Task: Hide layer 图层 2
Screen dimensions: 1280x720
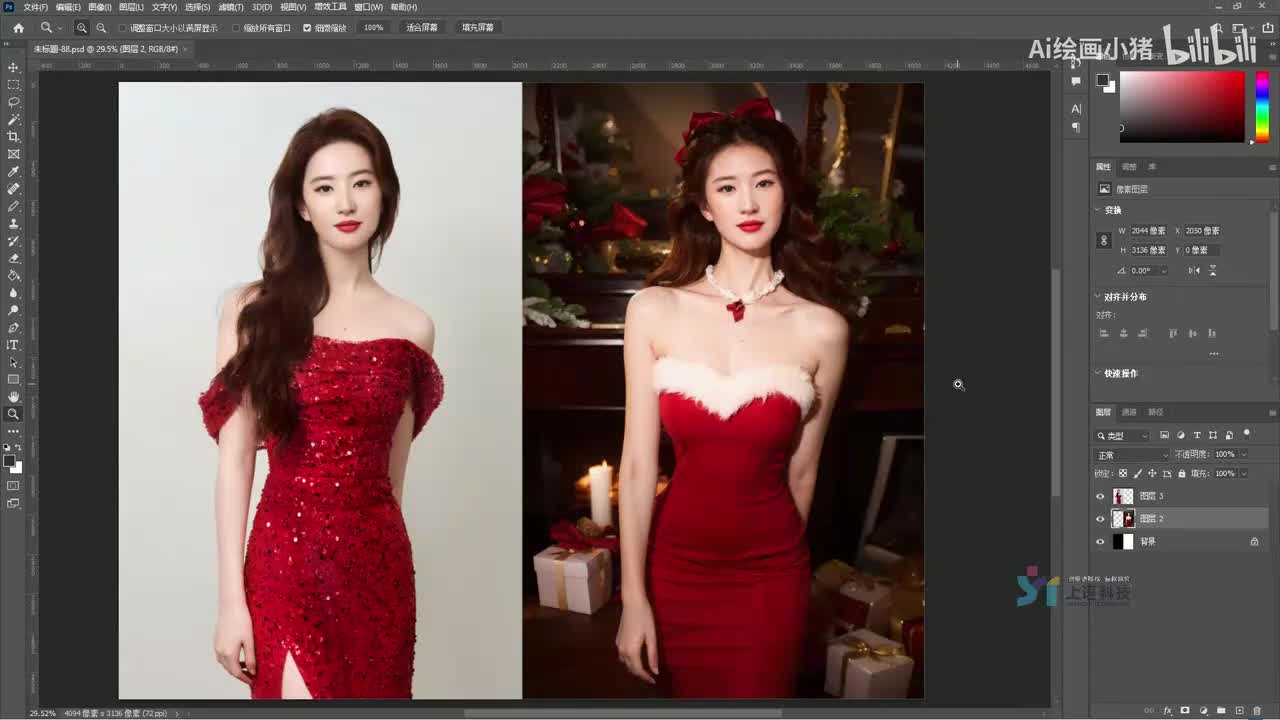Action: (x=1101, y=519)
